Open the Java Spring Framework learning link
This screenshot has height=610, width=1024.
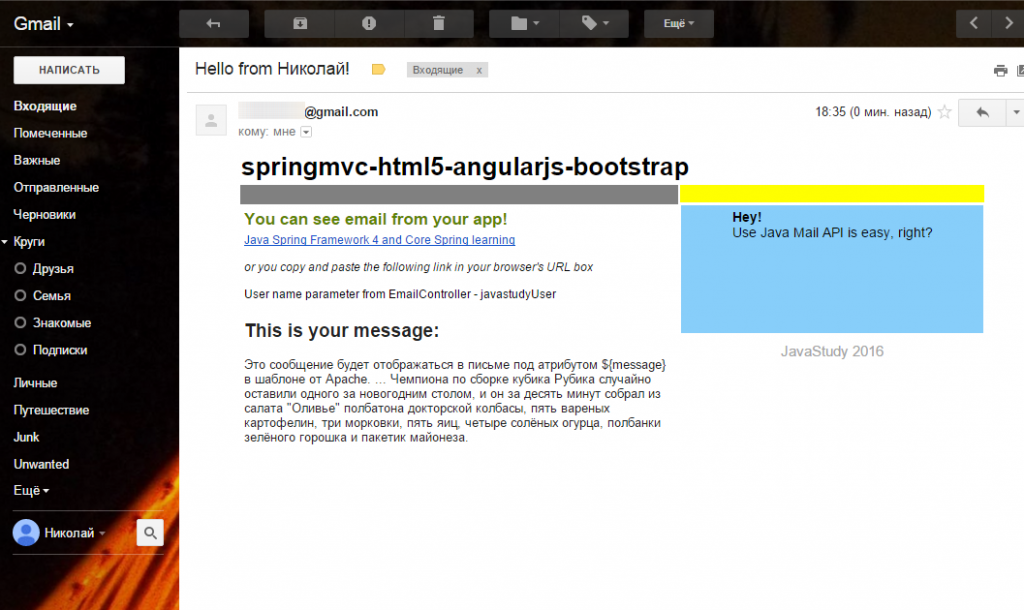pyautogui.click(x=380, y=240)
